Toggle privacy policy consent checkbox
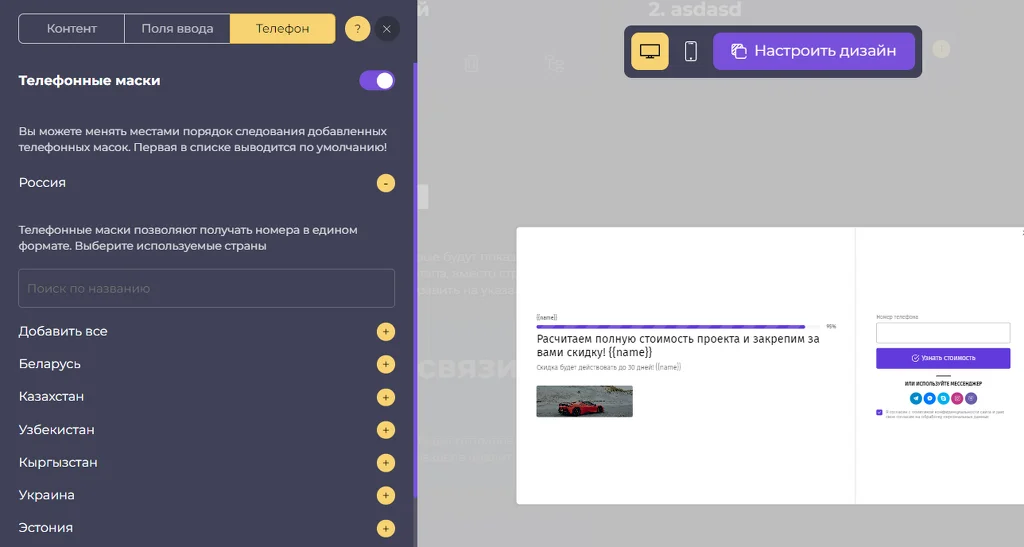1024x547 pixels. [879, 413]
